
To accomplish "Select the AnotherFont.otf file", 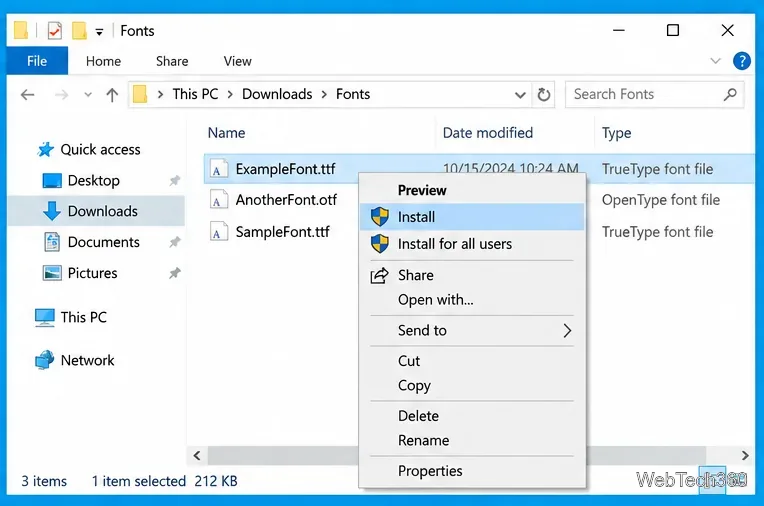I will [x=286, y=200].
